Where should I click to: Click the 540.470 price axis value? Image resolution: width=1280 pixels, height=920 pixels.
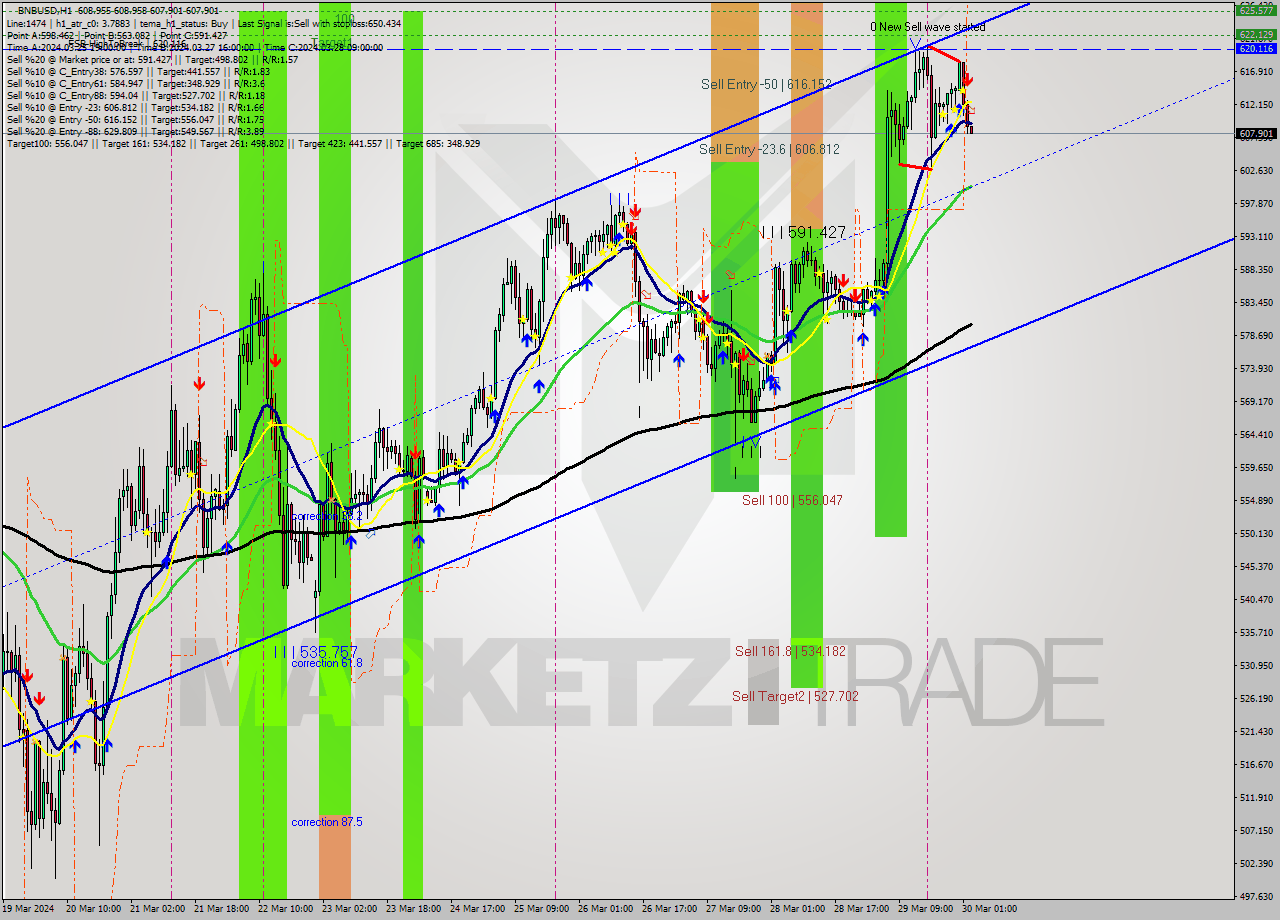tap(1256, 600)
